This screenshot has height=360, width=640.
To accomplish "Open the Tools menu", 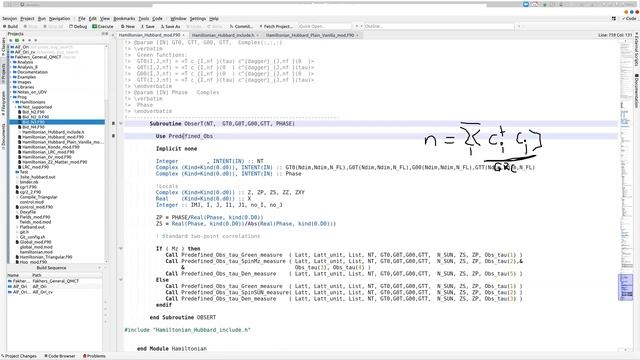I will (144, 19).
